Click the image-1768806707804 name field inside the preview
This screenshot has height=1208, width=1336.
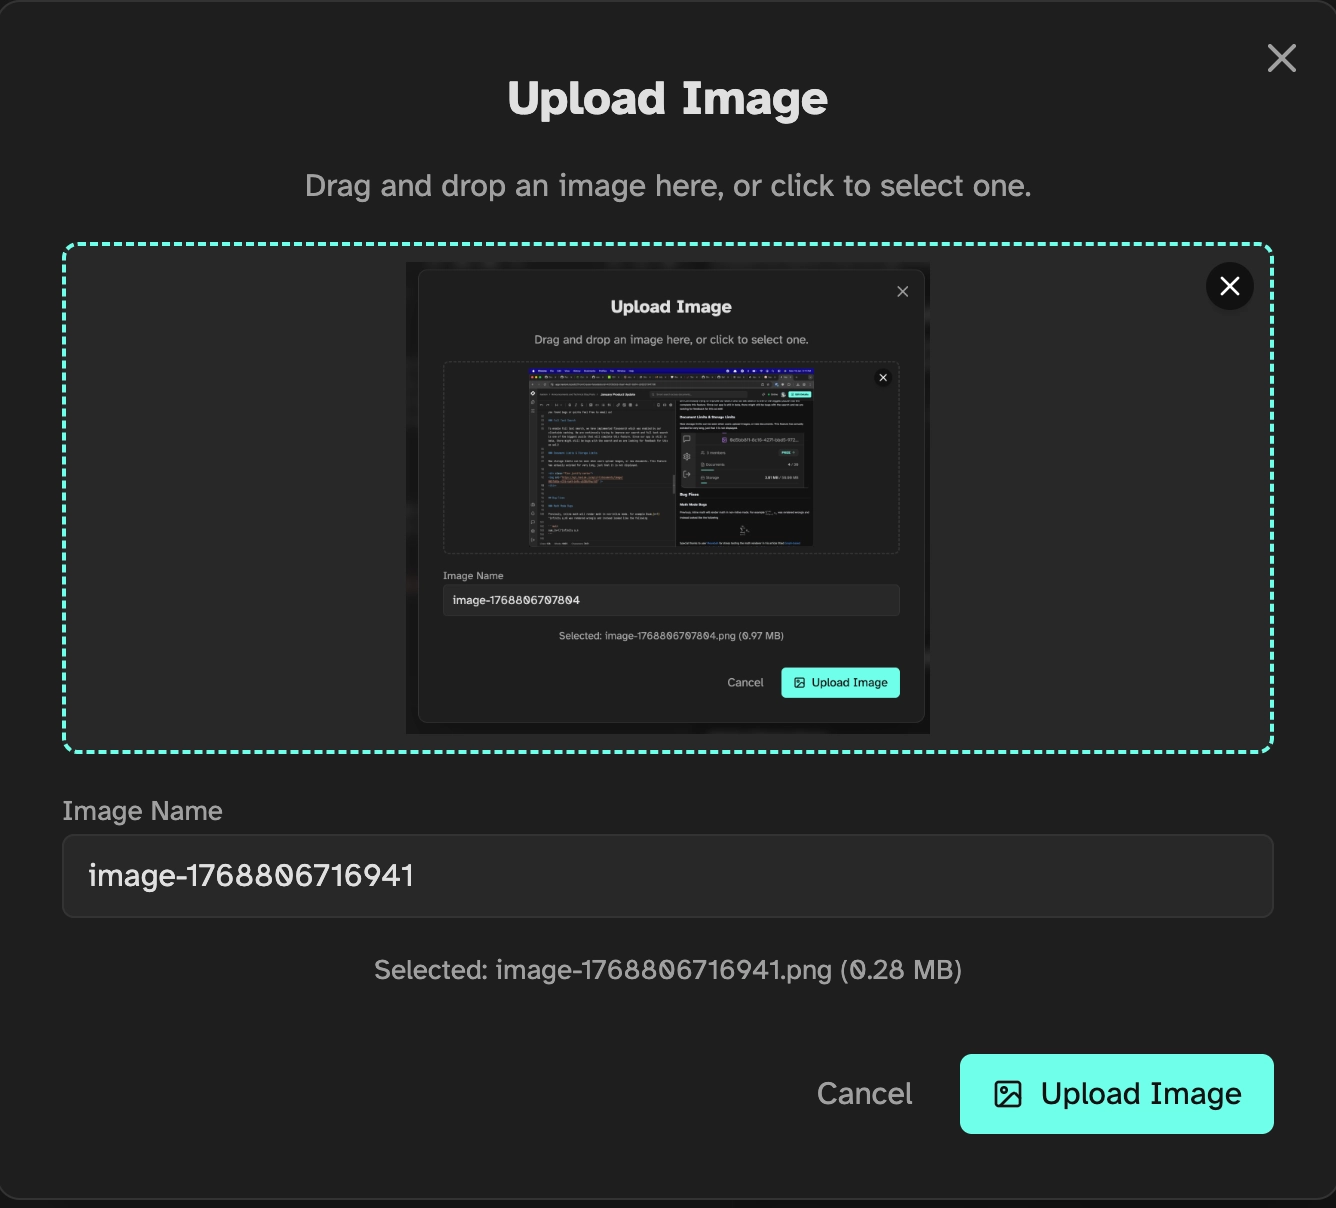click(x=670, y=600)
